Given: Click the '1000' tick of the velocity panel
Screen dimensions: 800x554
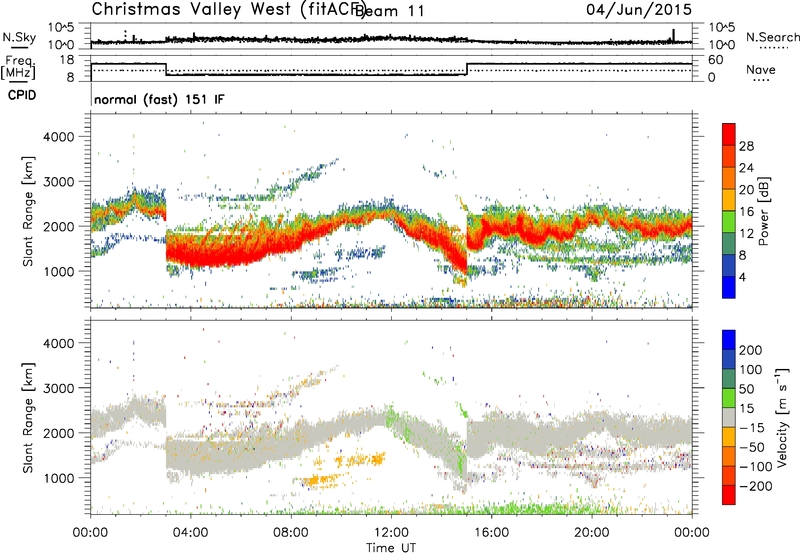Looking at the screenshot, I should coord(59,478).
